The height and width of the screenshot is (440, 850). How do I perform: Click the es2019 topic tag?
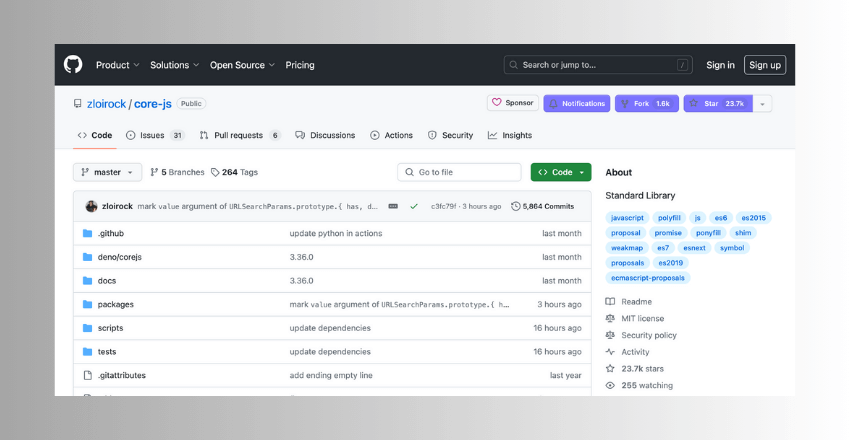pyautogui.click(x=671, y=263)
